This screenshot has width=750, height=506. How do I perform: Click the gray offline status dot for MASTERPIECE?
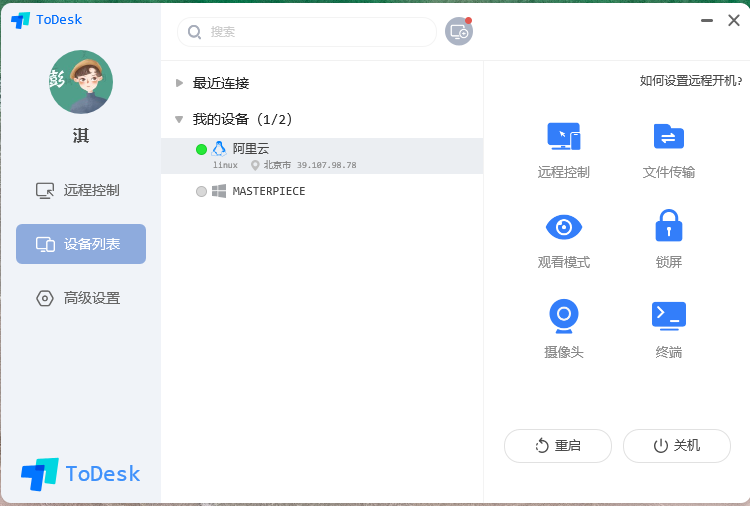coord(201,192)
